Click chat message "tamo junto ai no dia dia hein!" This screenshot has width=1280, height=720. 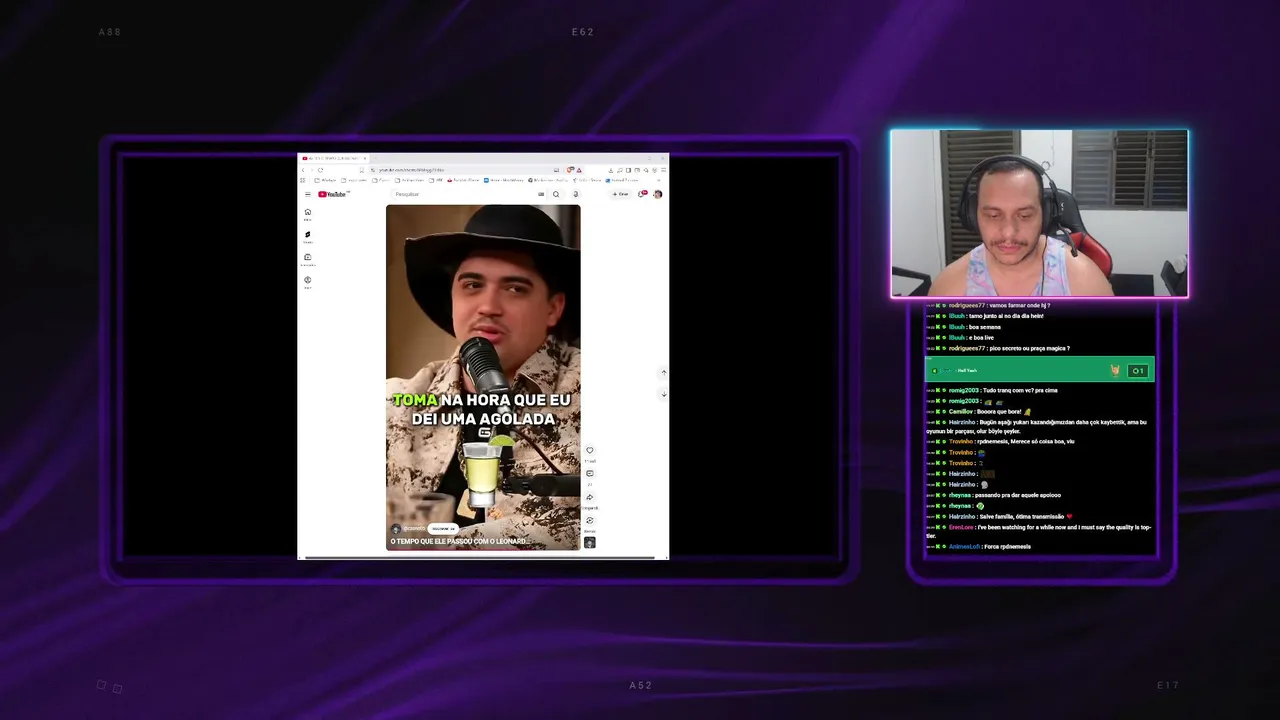point(1006,316)
